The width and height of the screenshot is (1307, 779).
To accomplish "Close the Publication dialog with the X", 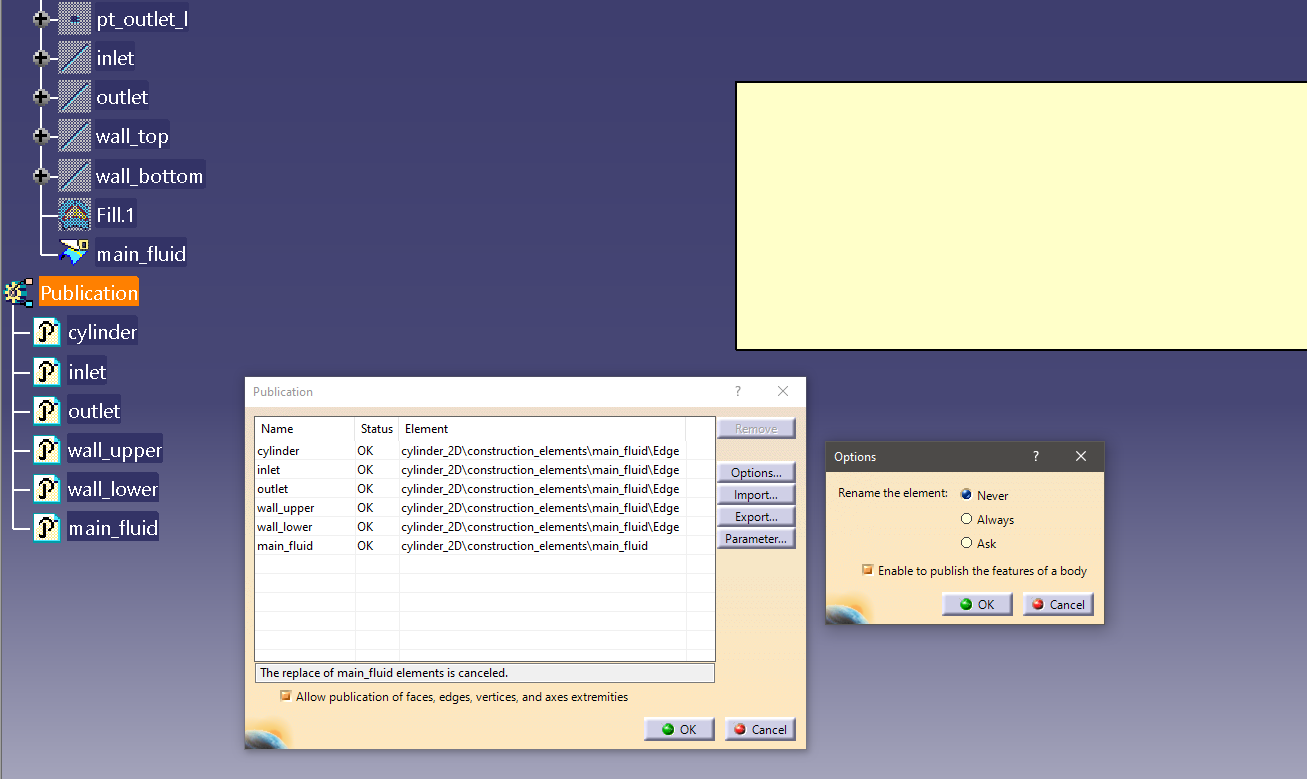I will click(x=783, y=392).
